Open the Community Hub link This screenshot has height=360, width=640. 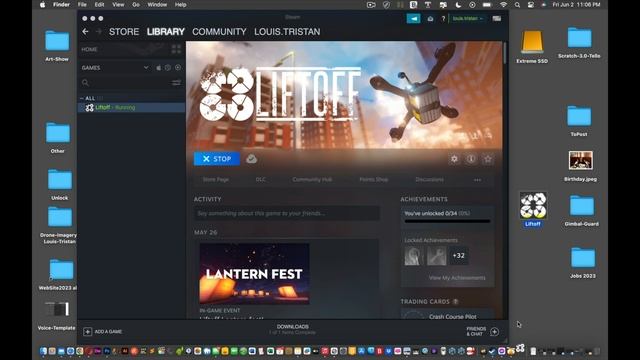pyautogui.click(x=312, y=180)
